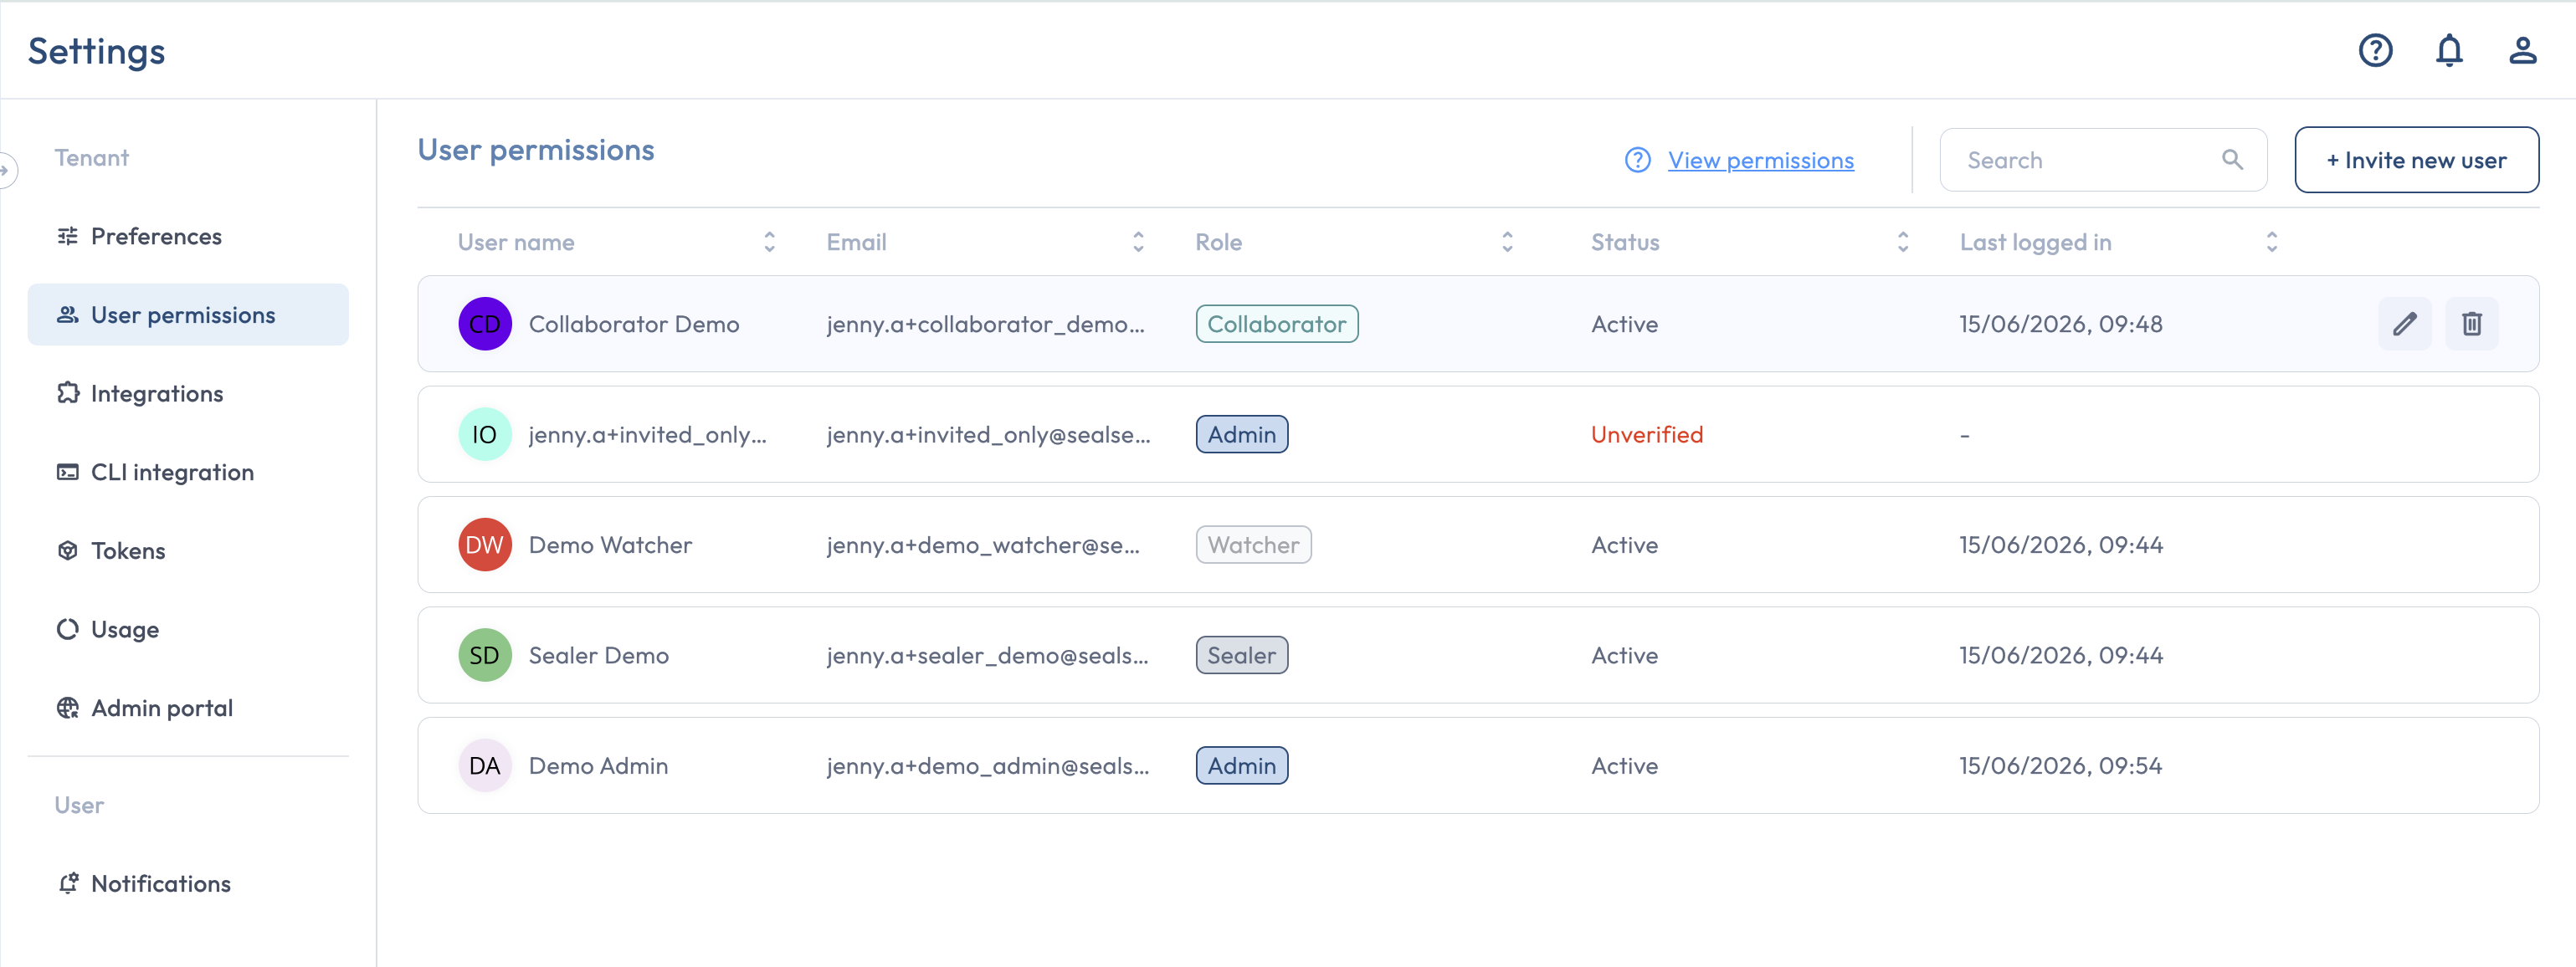Open the Admin portal entry
Screen dimensions: 2576x967
[188, 708]
